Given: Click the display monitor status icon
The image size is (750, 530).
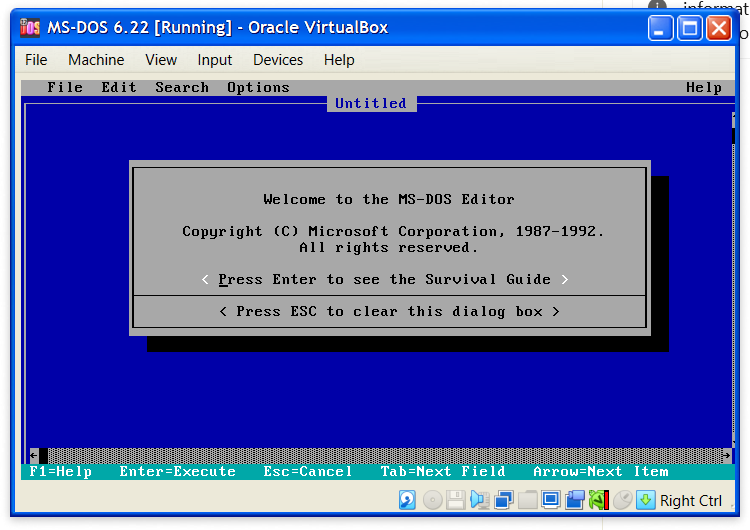Looking at the screenshot, I should pyautogui.click(x=551, y=500).
